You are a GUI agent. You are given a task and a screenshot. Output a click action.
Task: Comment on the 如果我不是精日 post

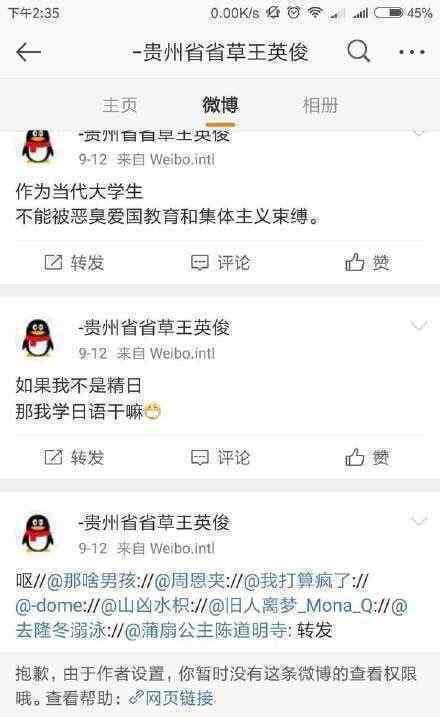pyautogui.click(x=220, y=457)
